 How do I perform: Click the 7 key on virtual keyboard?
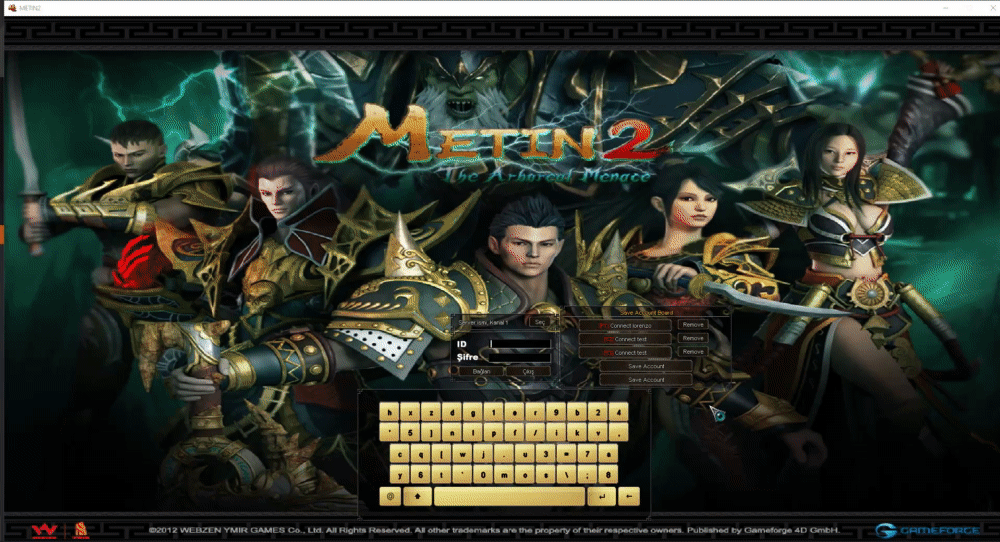tap(587, 453)
